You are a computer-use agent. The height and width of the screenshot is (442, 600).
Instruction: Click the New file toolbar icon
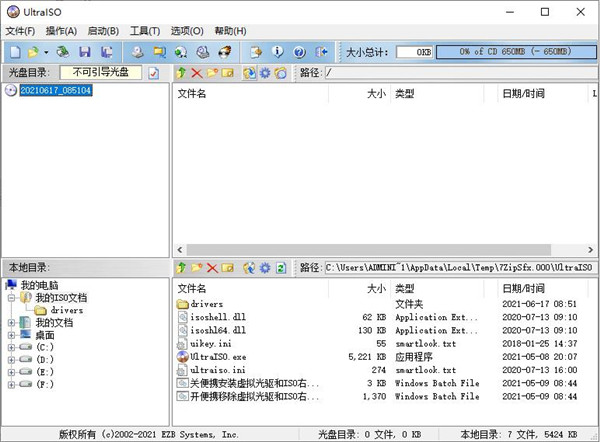[13, 51]
